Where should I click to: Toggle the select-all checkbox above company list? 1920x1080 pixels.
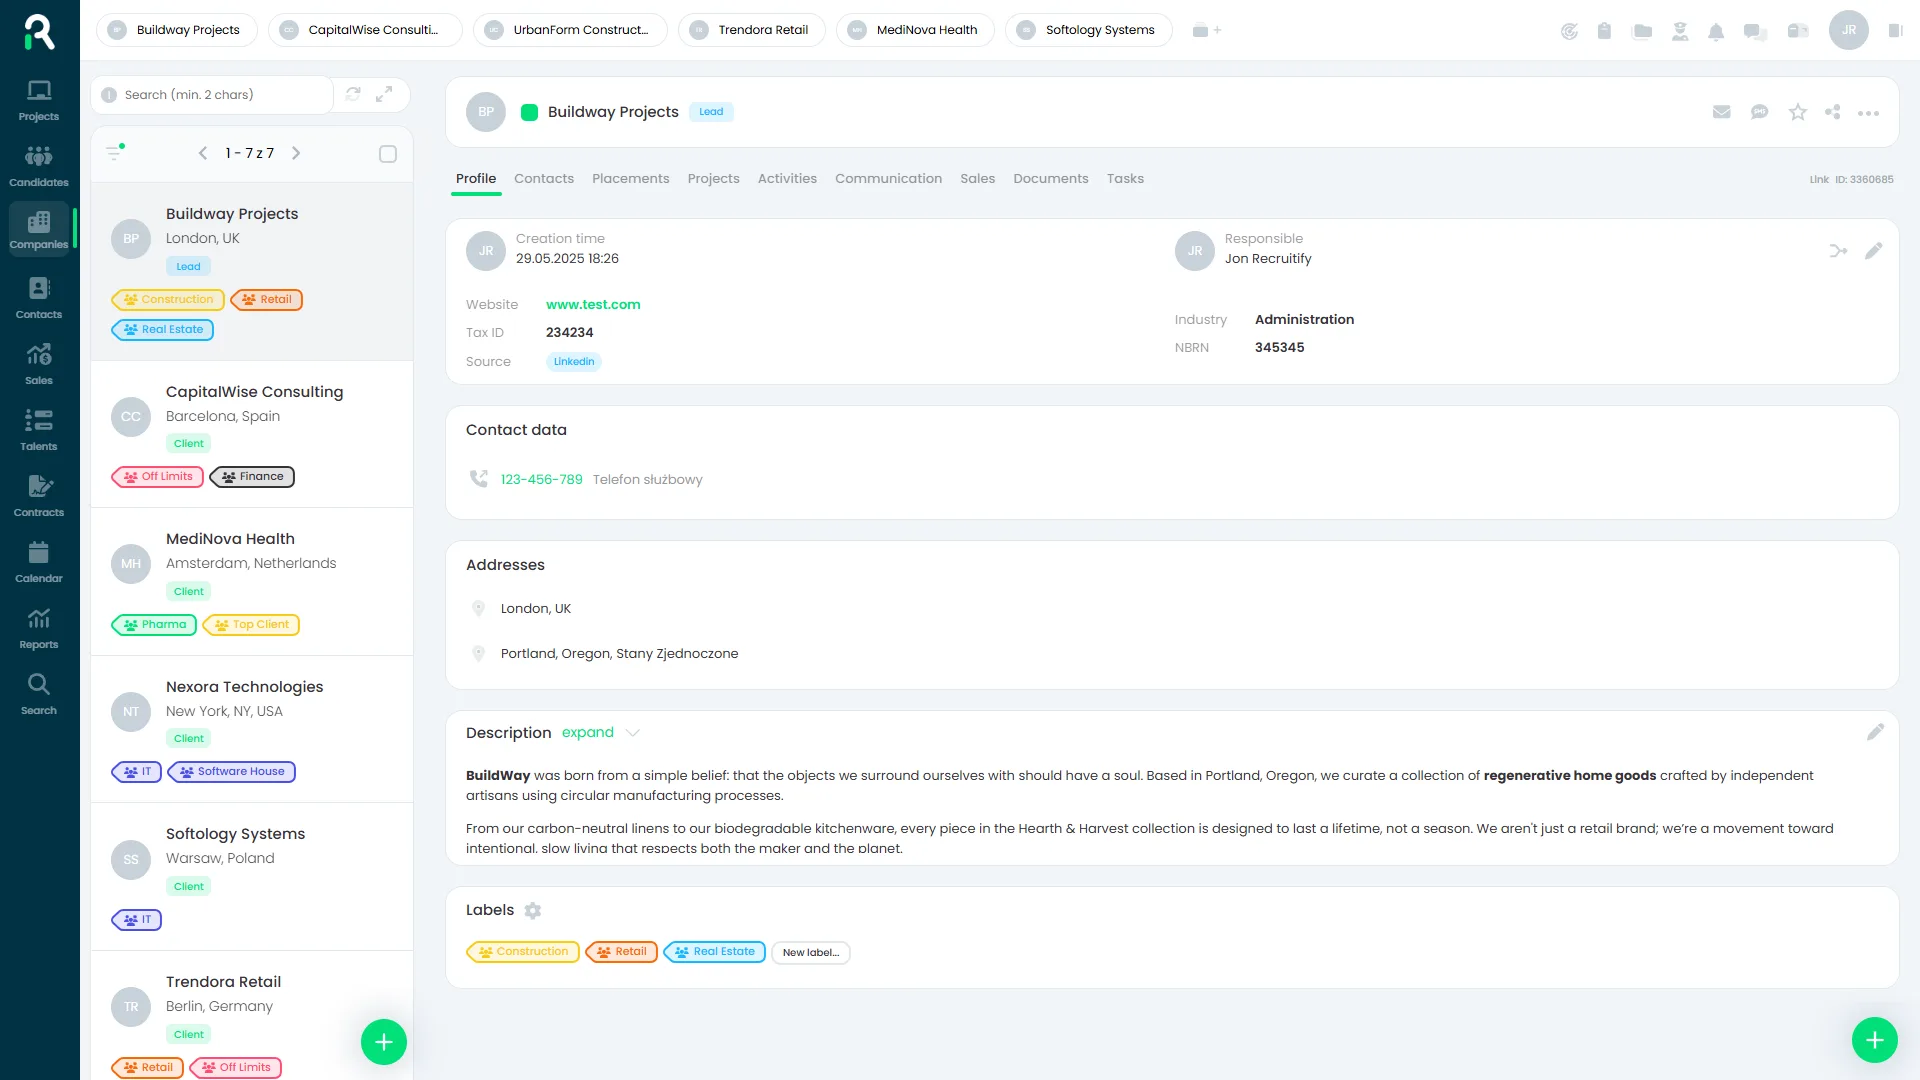pyautogui.click(x=388, y=153)
